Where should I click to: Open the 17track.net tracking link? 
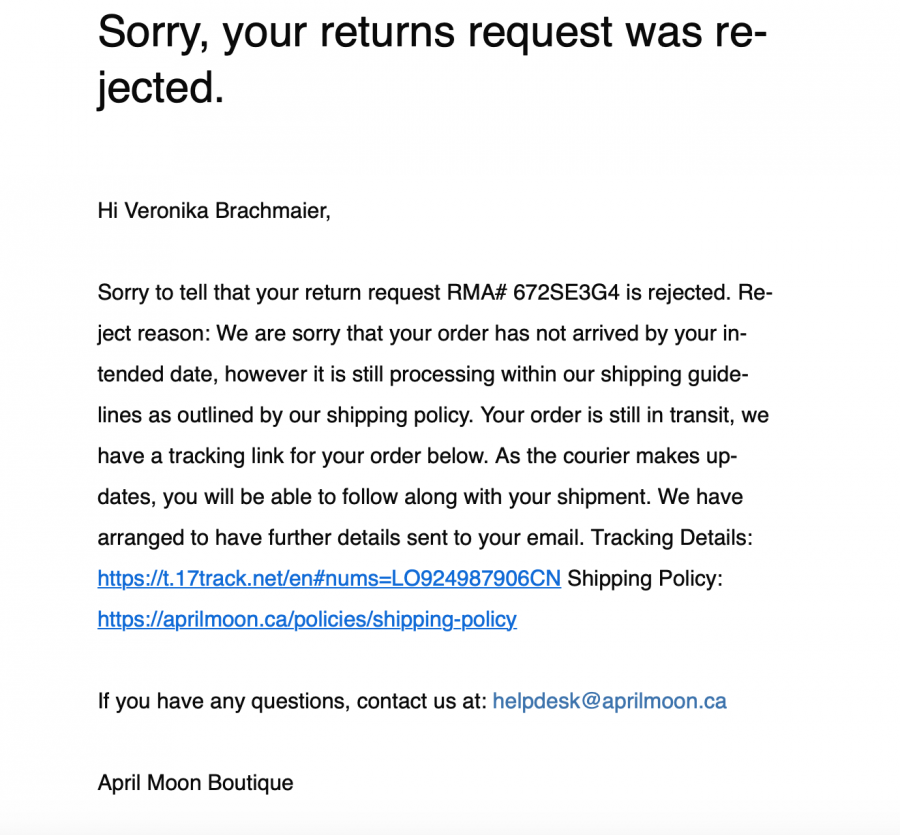pos(329,578)
